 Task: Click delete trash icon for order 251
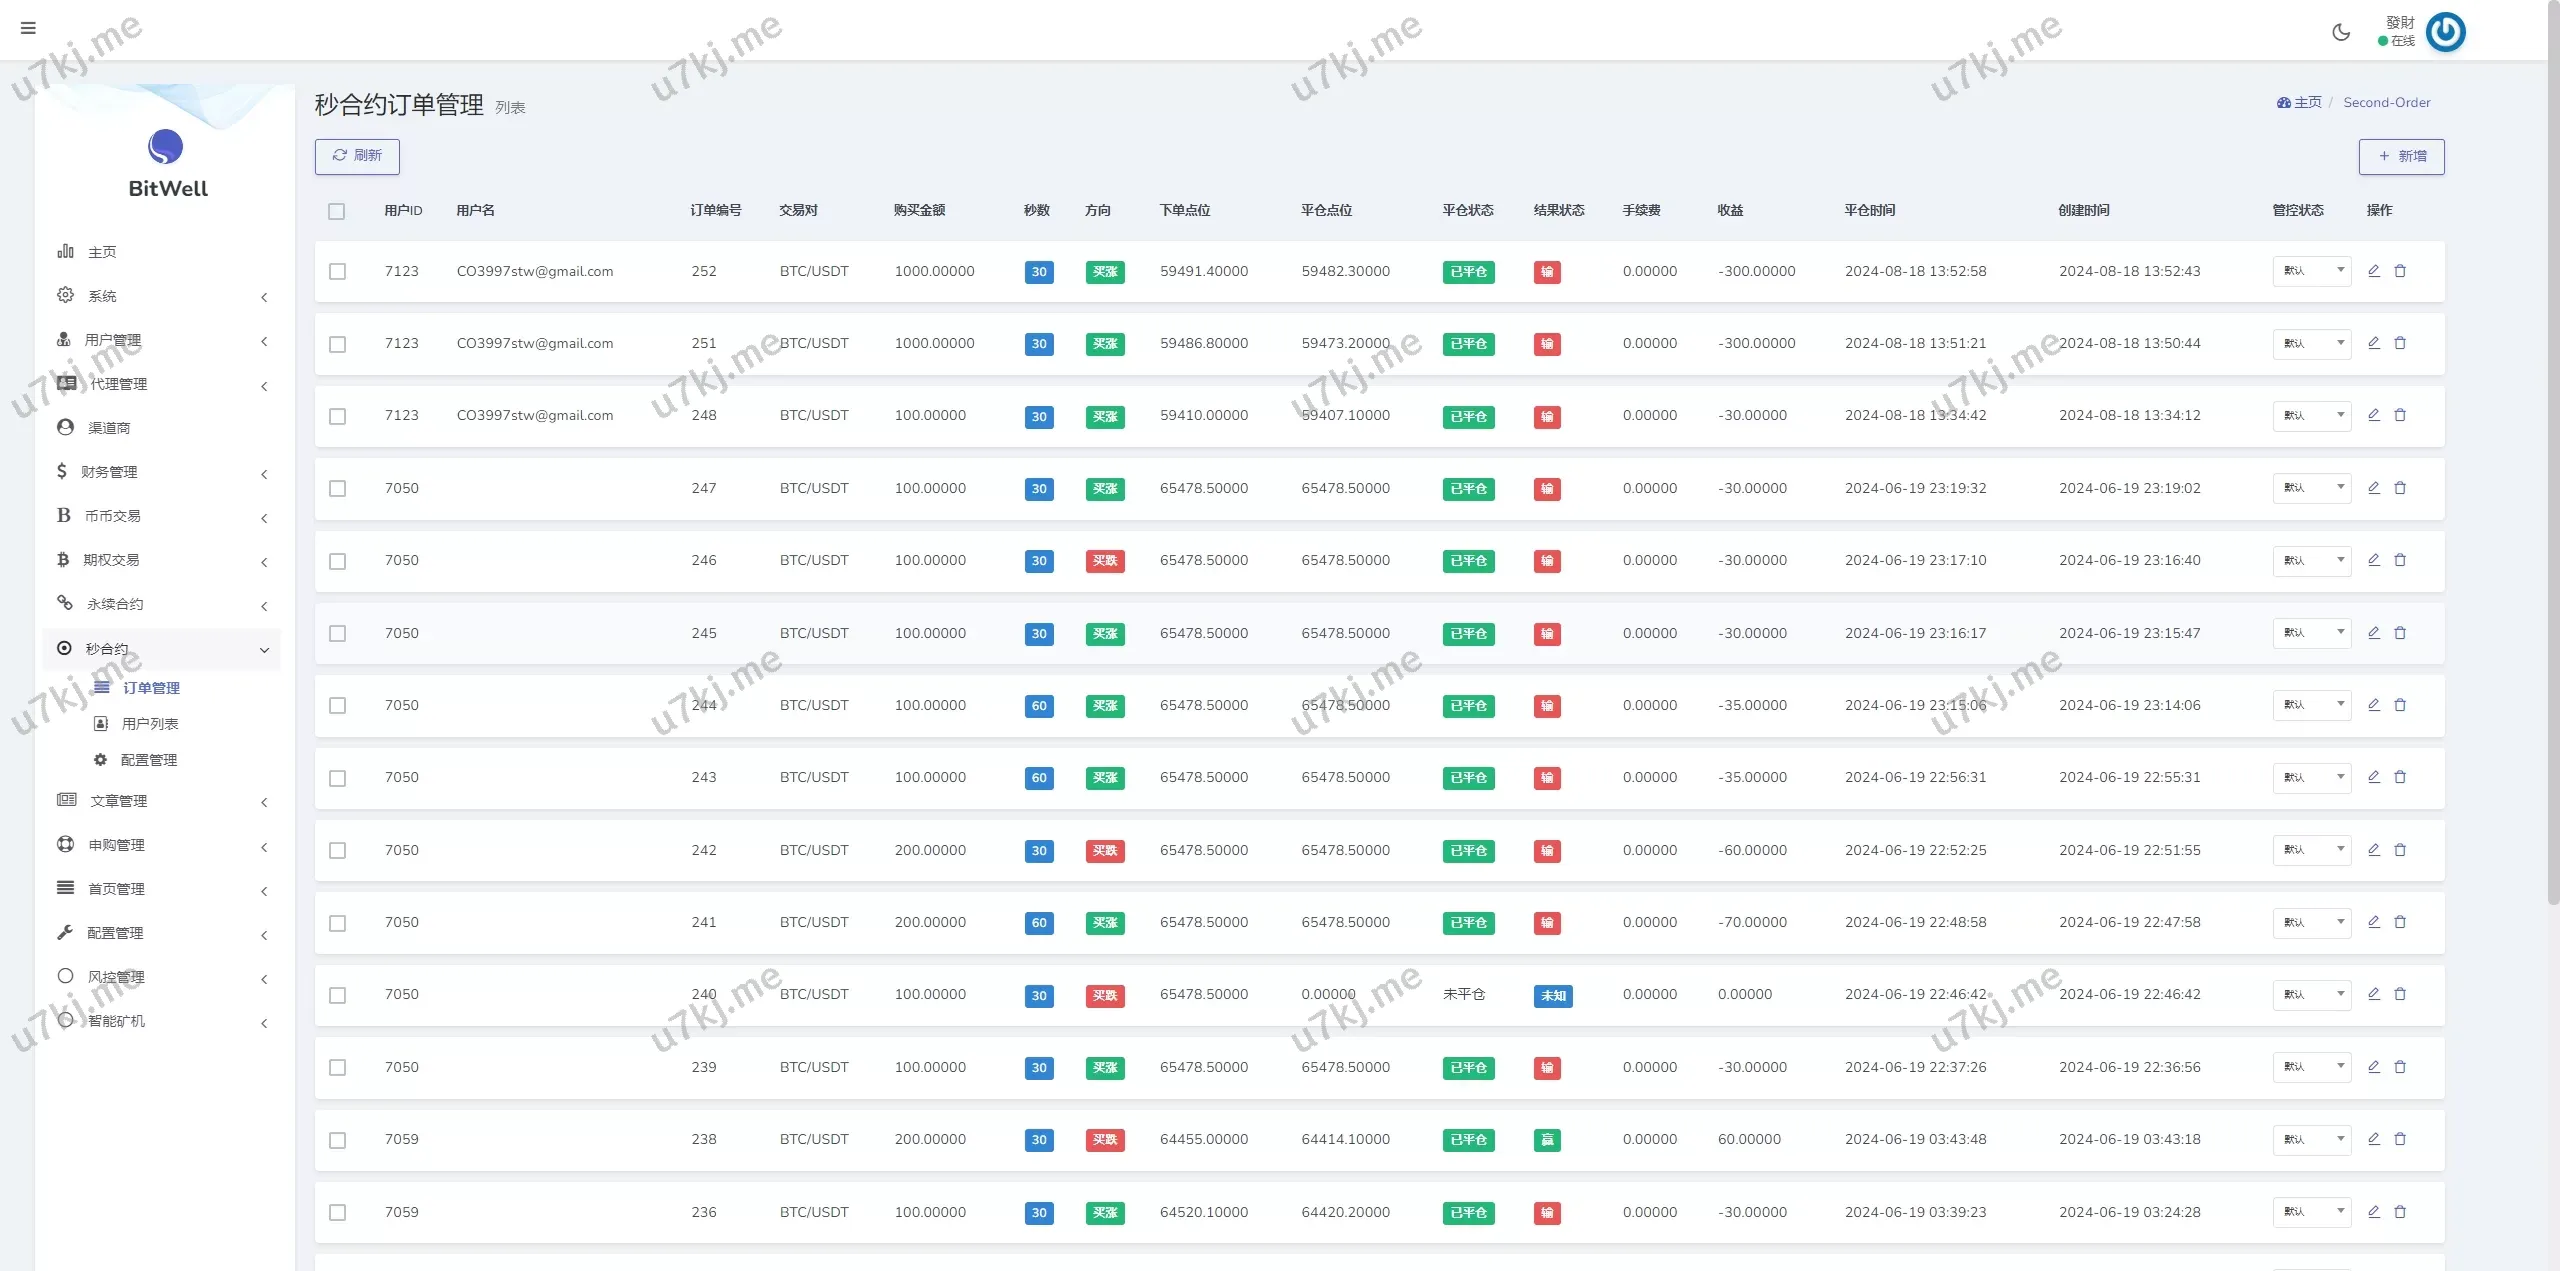coord(2400,343)
